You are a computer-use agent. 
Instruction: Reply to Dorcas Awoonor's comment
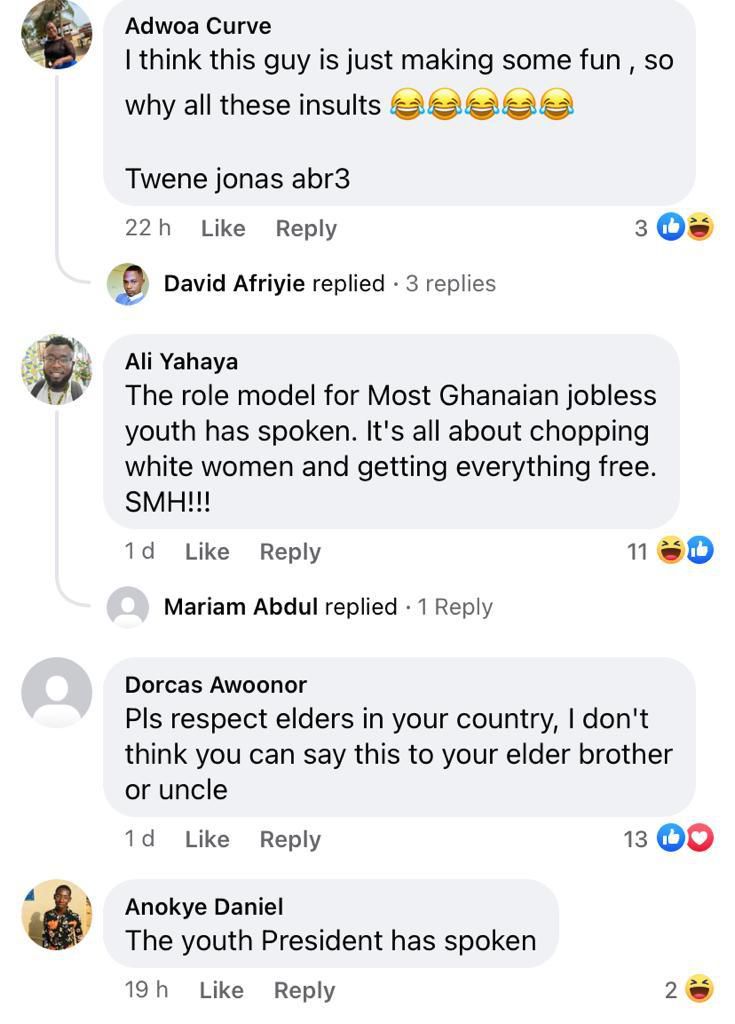[290, 839]
